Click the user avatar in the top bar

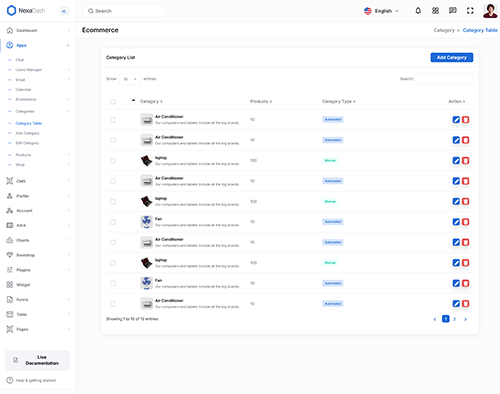click(x=490, y=11)
